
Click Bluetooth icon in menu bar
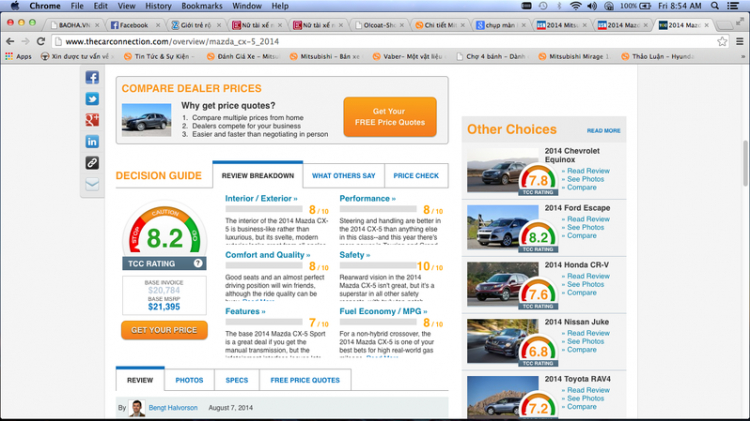(559, 6)
